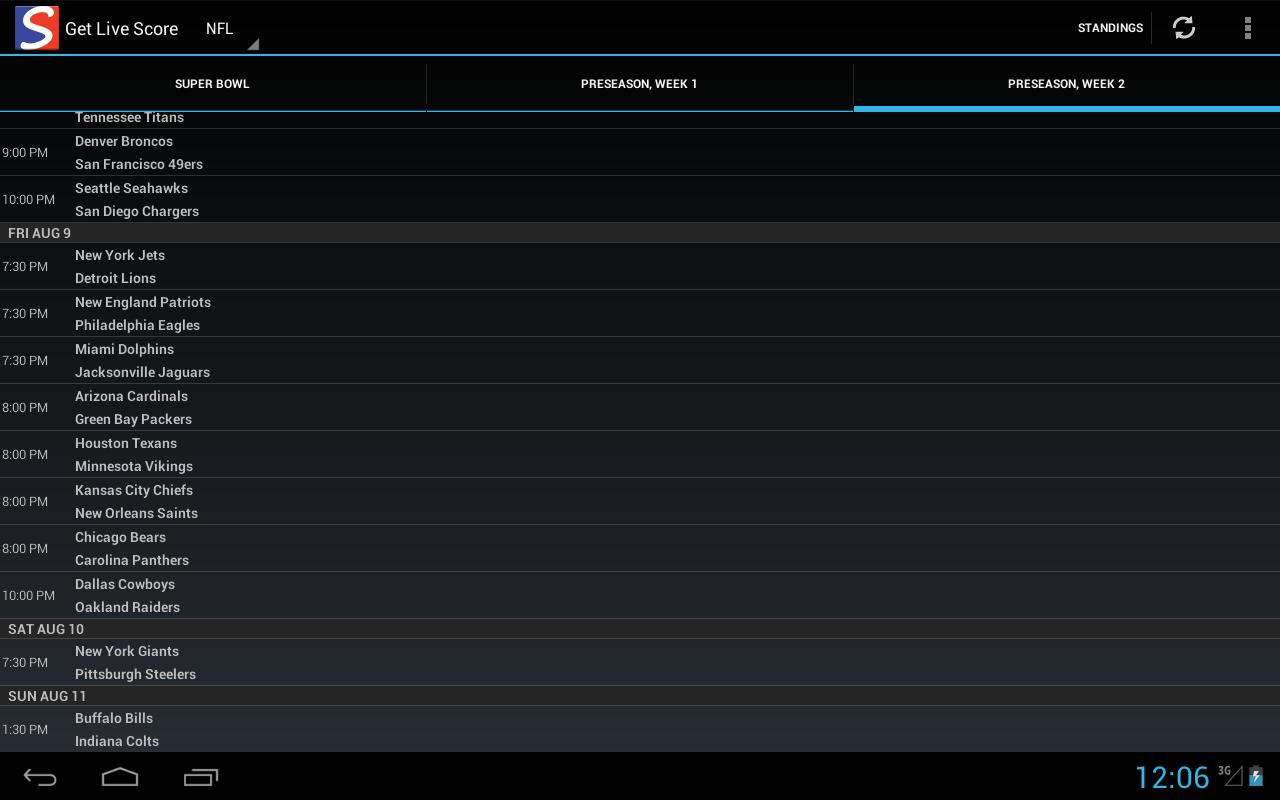
Task: Tap the Get Live Score title
Action: click(x=121, y=29)
